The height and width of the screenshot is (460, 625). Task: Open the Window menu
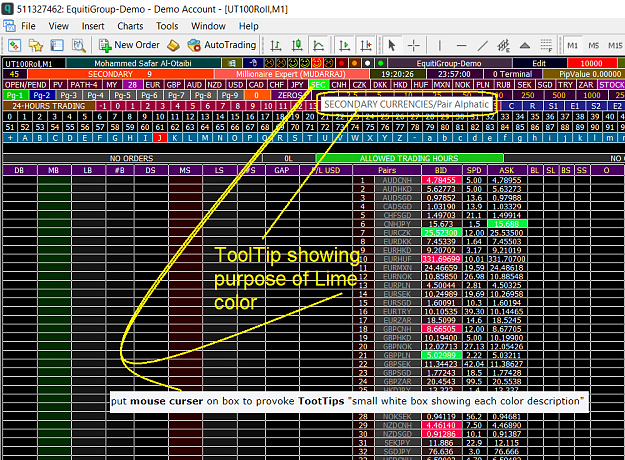point(208,26)
